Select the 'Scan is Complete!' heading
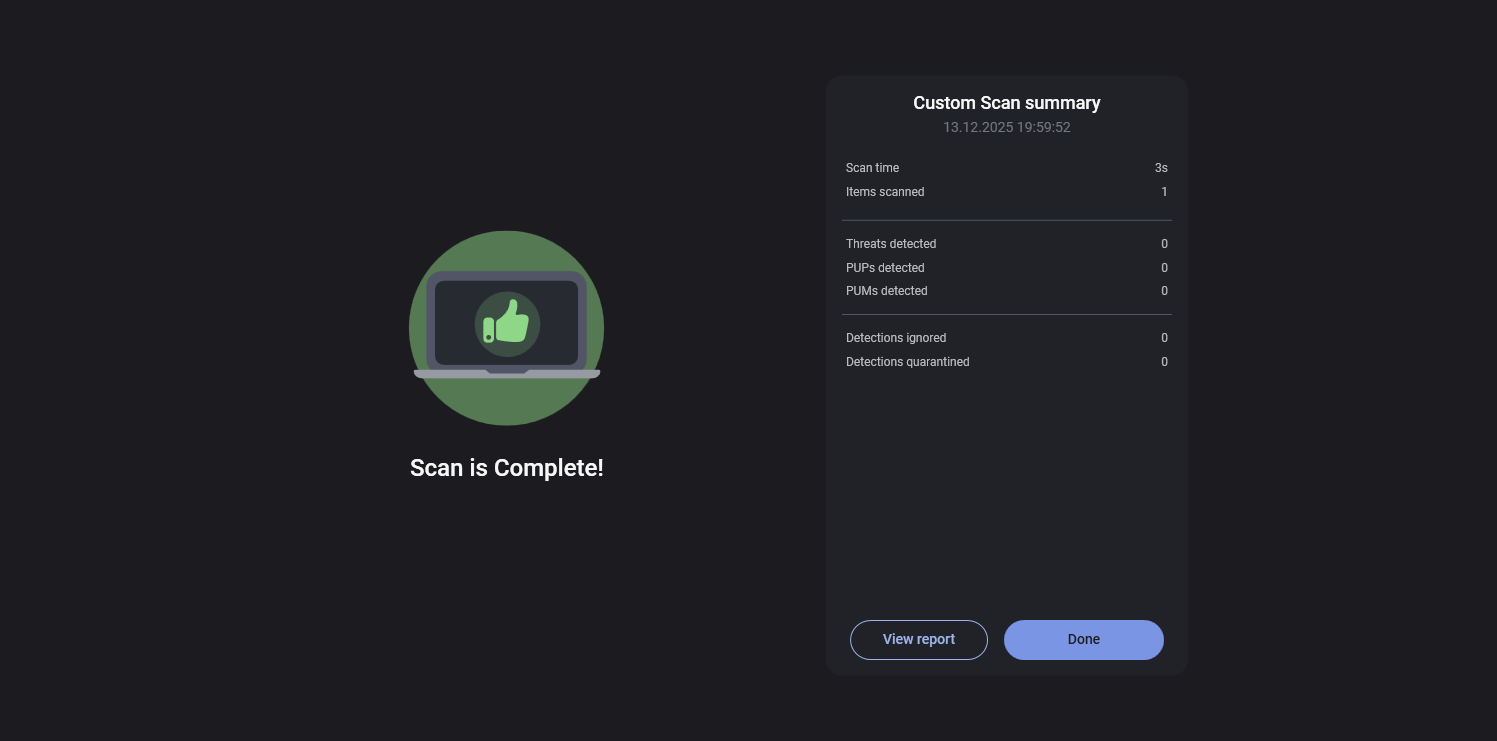The height and width of the screenshot is (741, 1497). [x=507, y=468]
